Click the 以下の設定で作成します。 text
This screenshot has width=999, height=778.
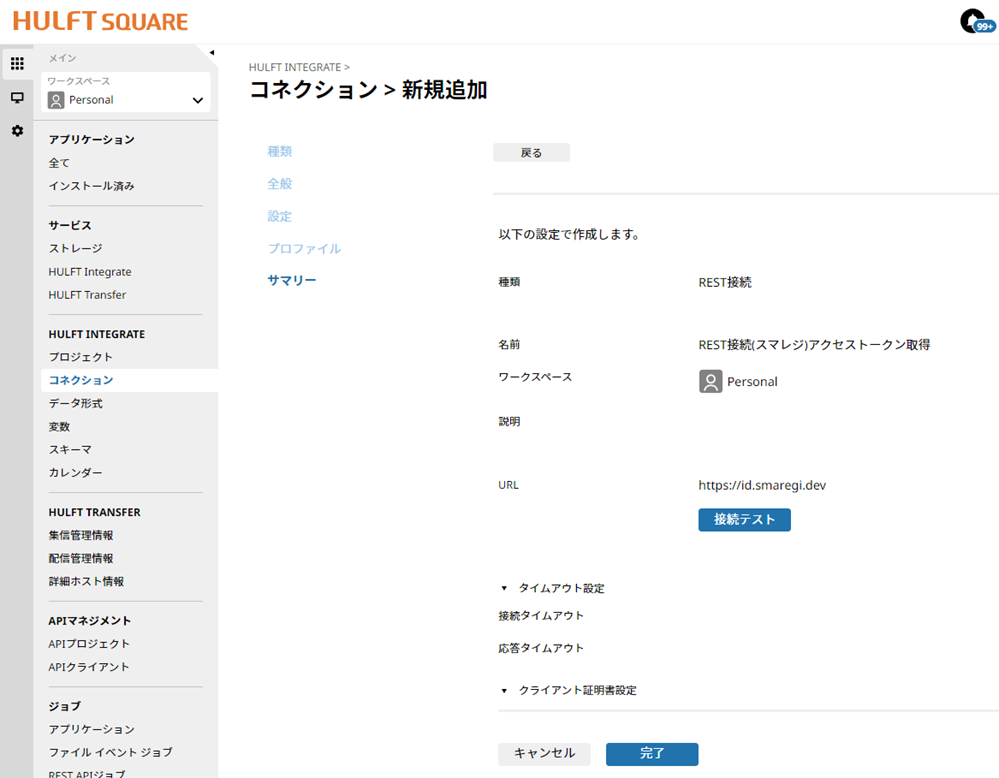point(569,234)
